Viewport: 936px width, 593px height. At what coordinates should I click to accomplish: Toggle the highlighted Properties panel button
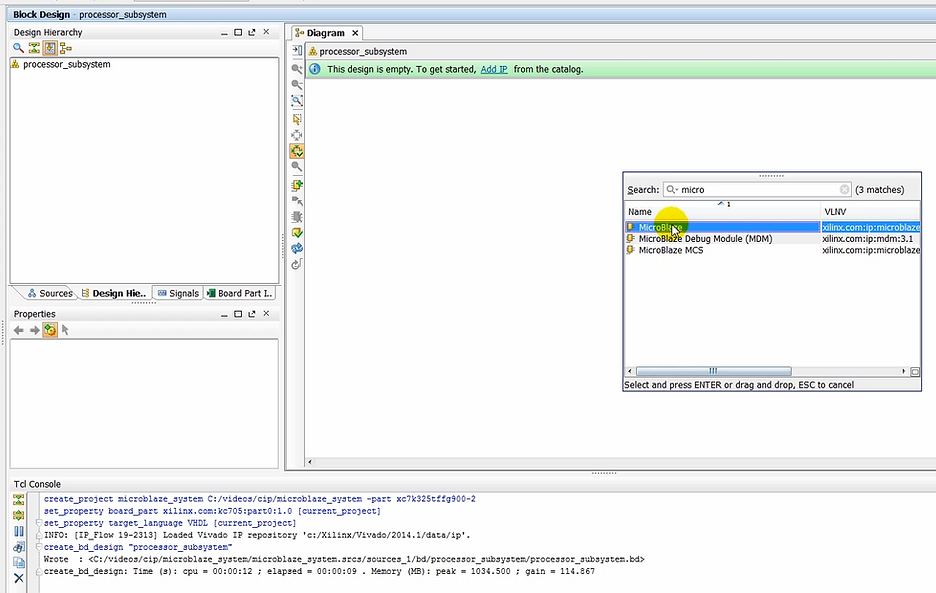coord(49,330)
